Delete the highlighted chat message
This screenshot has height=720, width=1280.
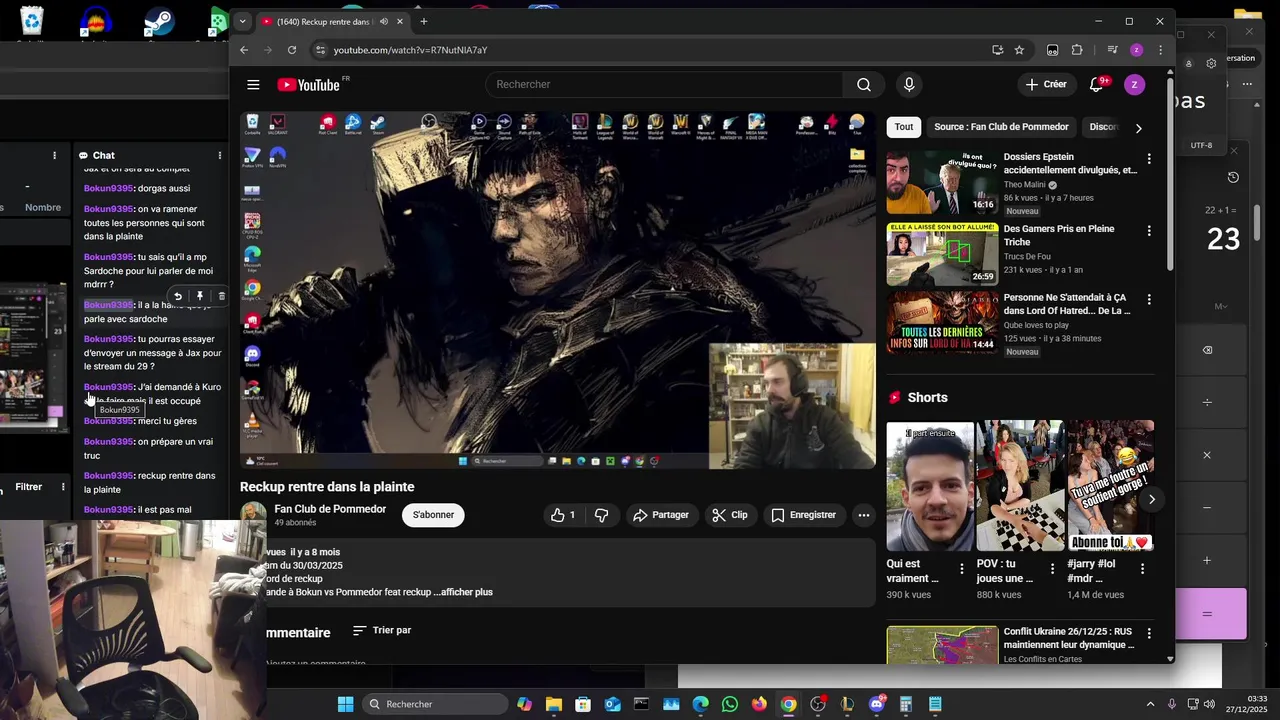221,296
